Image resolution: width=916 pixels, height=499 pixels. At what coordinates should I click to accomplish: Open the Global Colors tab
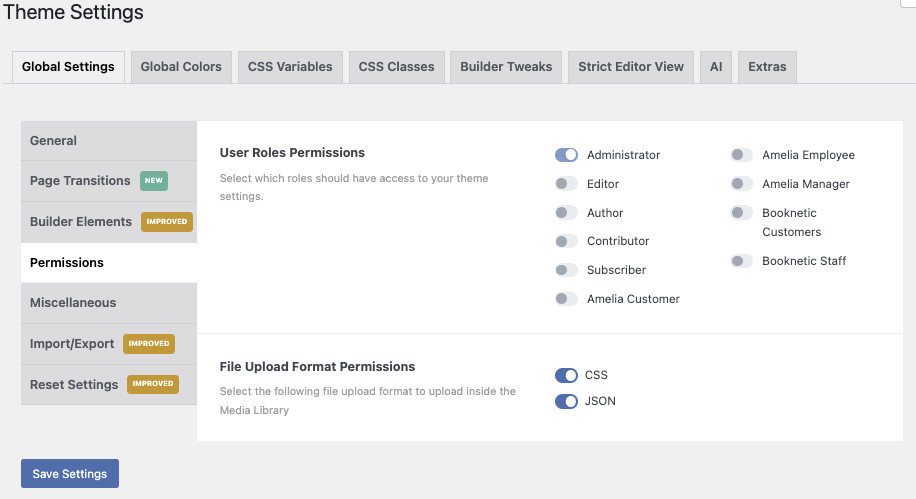[181, 67]
